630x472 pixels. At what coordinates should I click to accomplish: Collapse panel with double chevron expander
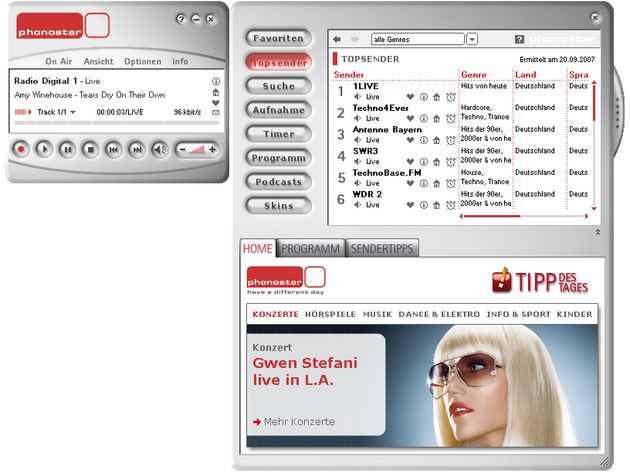pyautogui.click(x=598, y=232)
